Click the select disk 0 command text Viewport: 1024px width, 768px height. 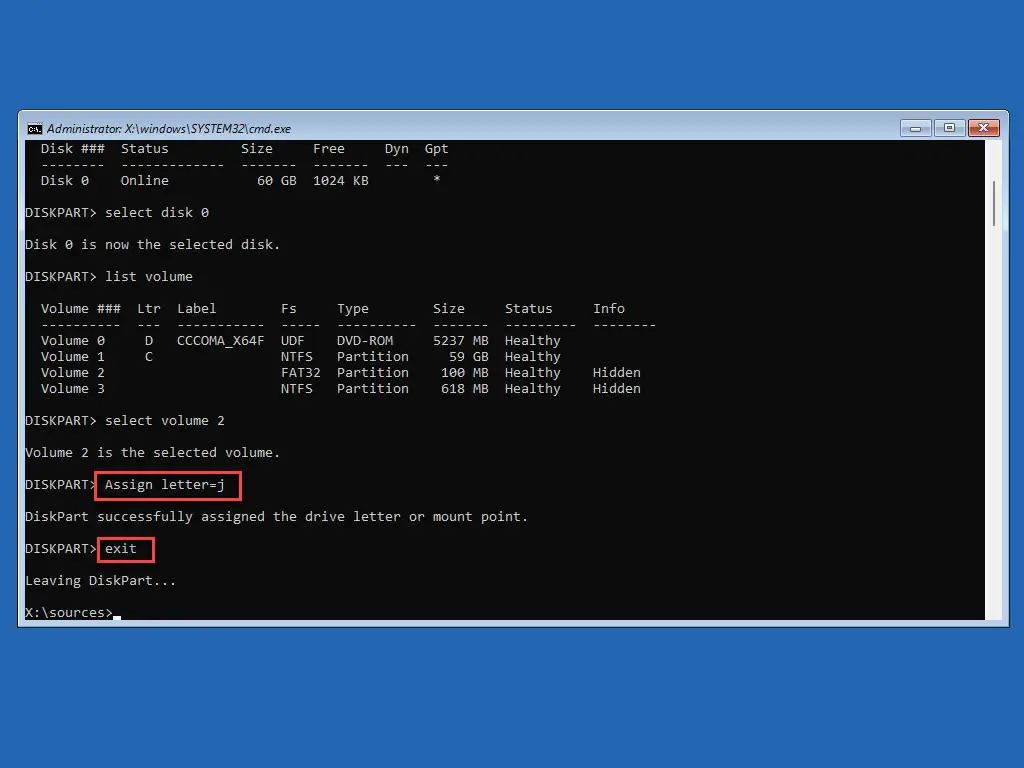[156, 212]
